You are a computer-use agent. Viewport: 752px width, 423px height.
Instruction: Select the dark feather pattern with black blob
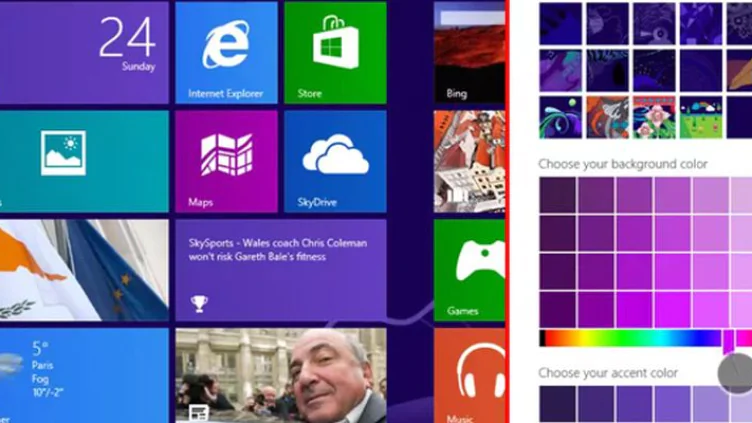608,70
